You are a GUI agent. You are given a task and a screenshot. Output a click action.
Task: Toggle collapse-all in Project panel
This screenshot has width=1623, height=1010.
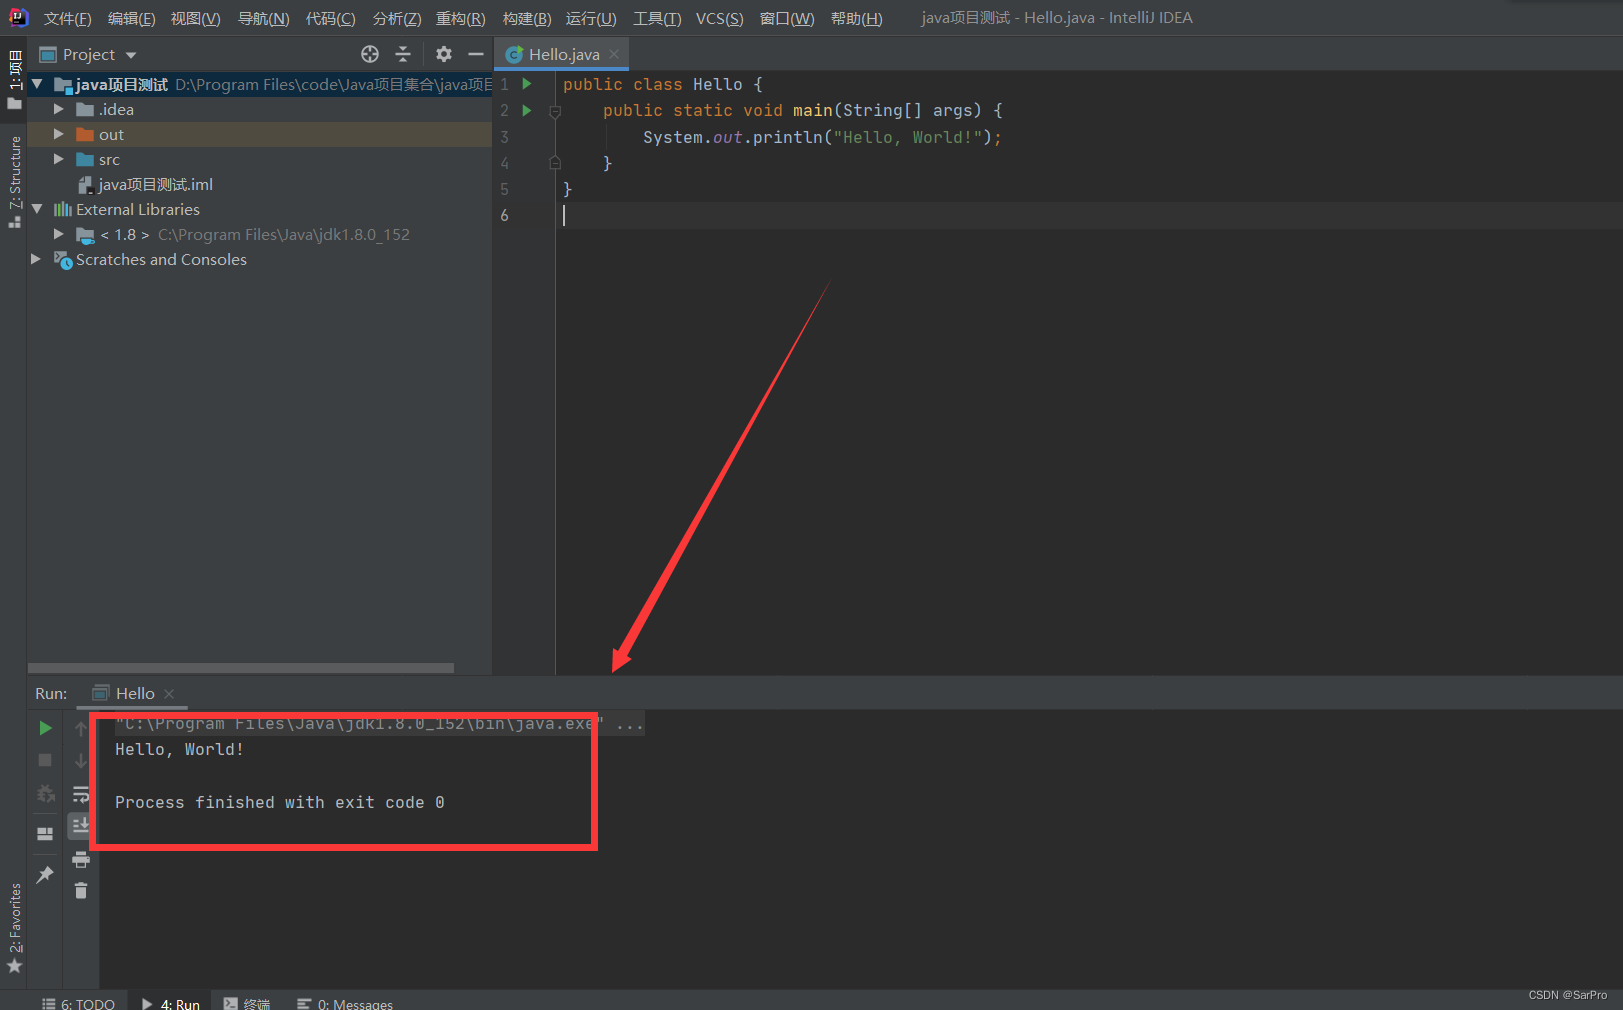point(403,54)
